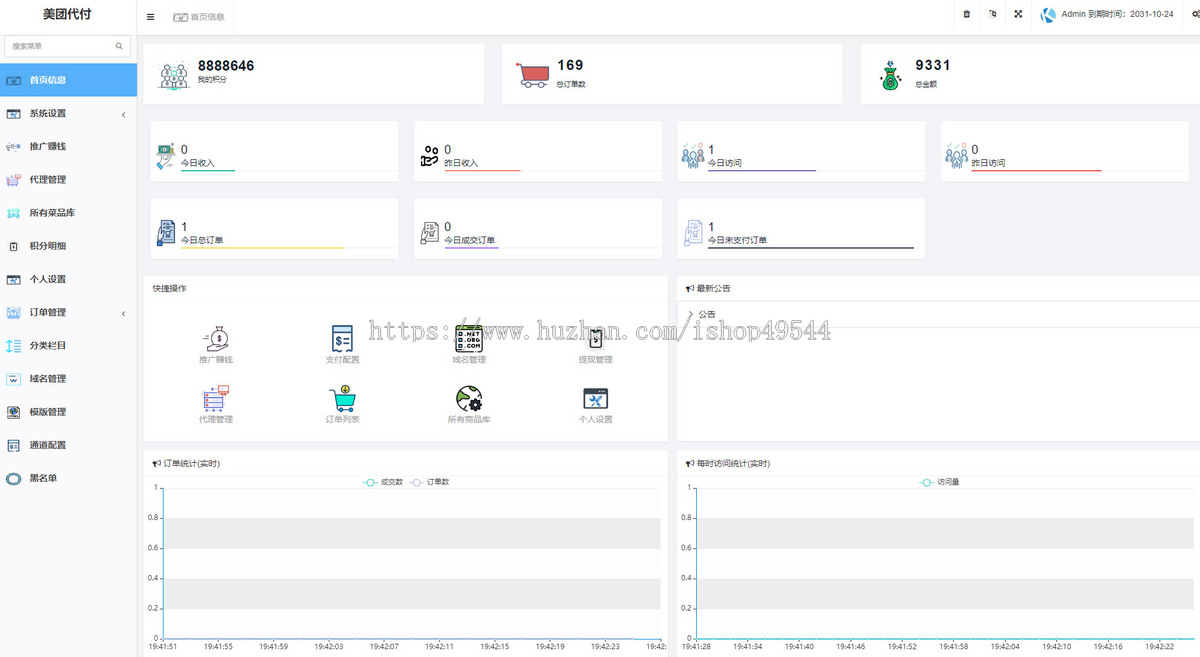Click the Admin avatar logo

pyautogui.click(x=1048, y=15)
